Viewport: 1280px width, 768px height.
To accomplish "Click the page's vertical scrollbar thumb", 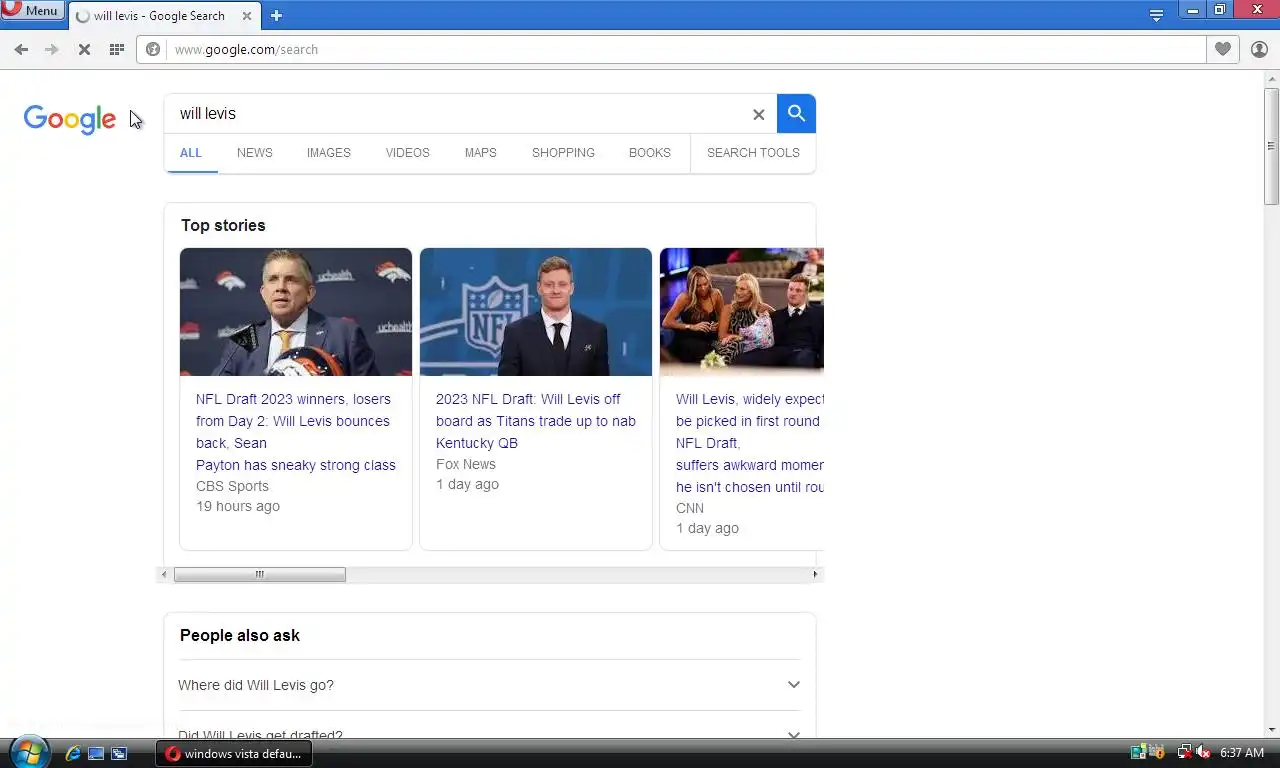I will (1272, 146).
